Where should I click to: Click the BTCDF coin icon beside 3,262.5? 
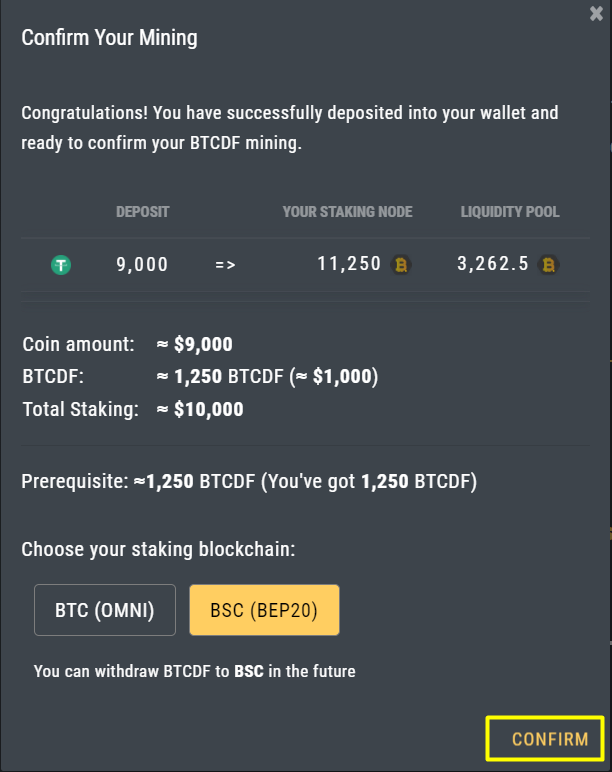pos(548,265)
